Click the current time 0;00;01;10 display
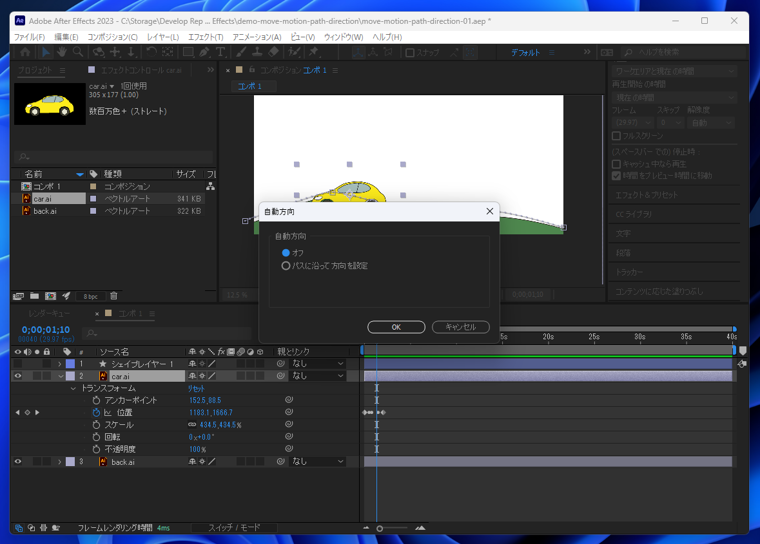 (46, 330)
